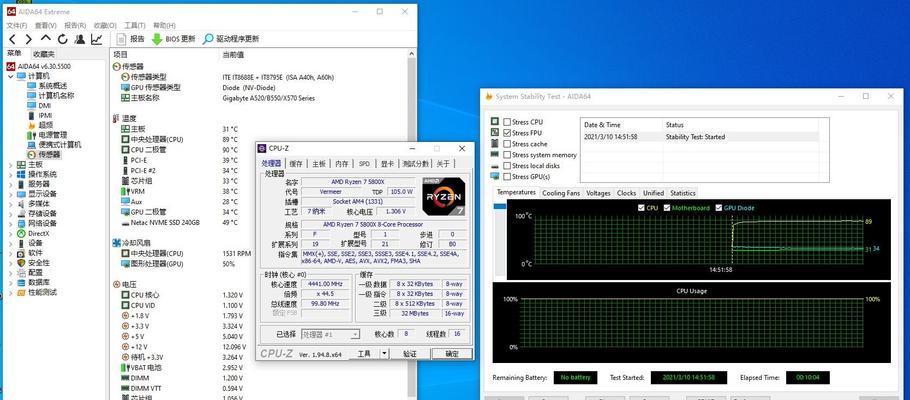
Task: Switch to CPU-Z 内存 tab
Action: [342, 164]
